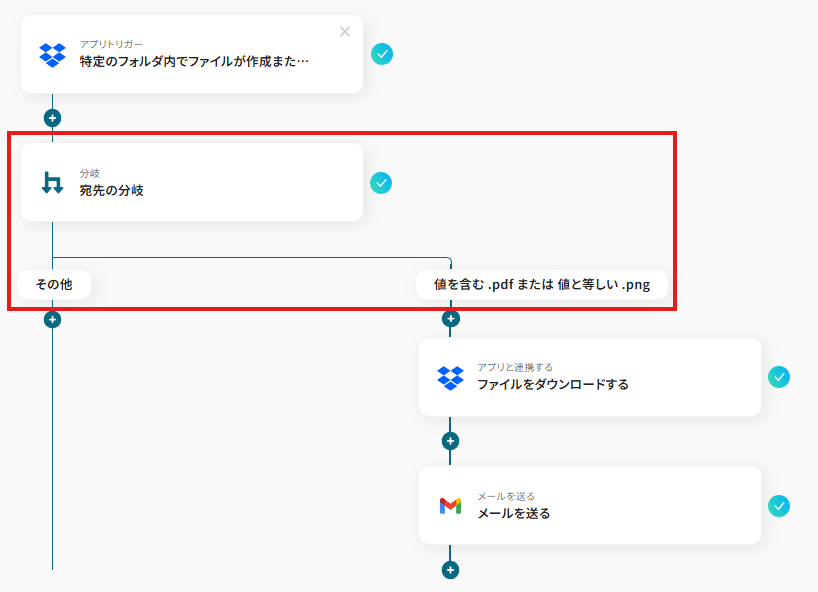
Task: Click the checkmark beside メールを送る card
Action: (x=779, y=506)
